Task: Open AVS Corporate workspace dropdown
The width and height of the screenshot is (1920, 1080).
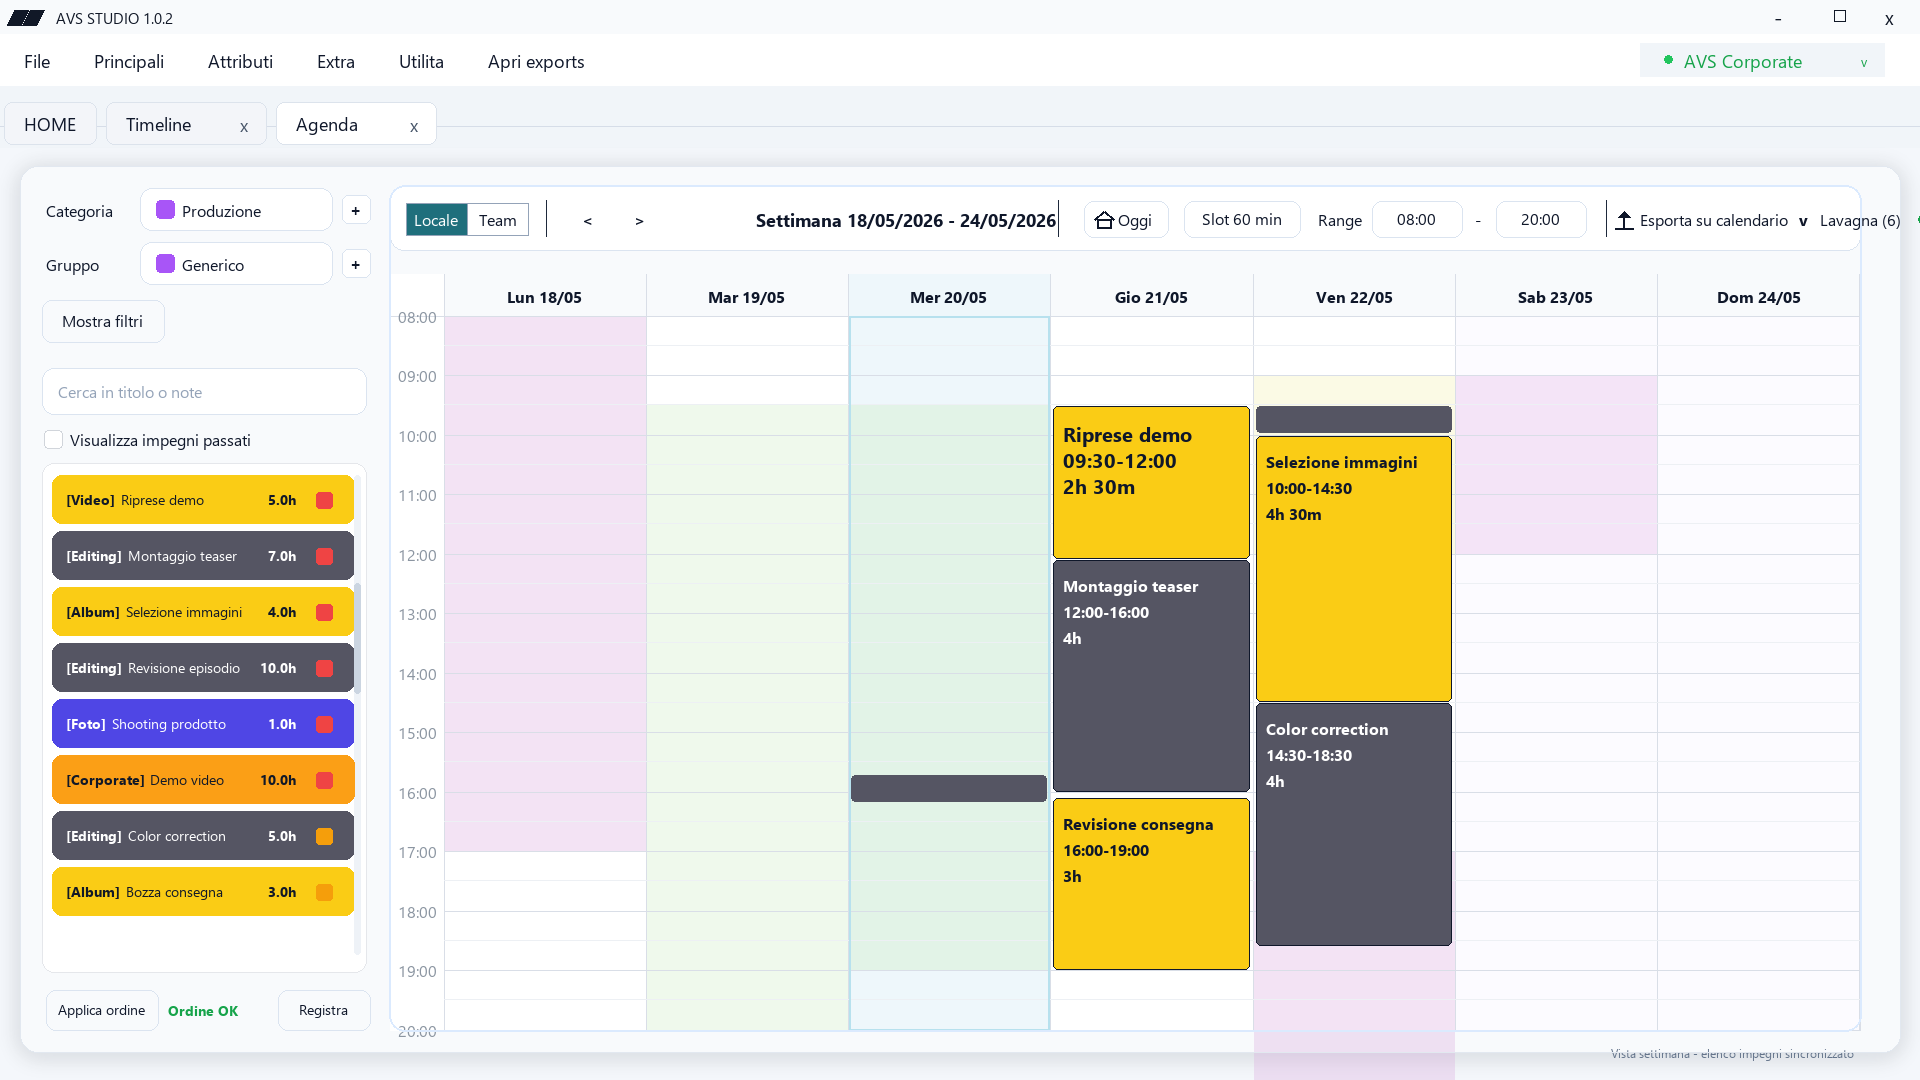Action: pyautogui.click(x=1762, y=61)
